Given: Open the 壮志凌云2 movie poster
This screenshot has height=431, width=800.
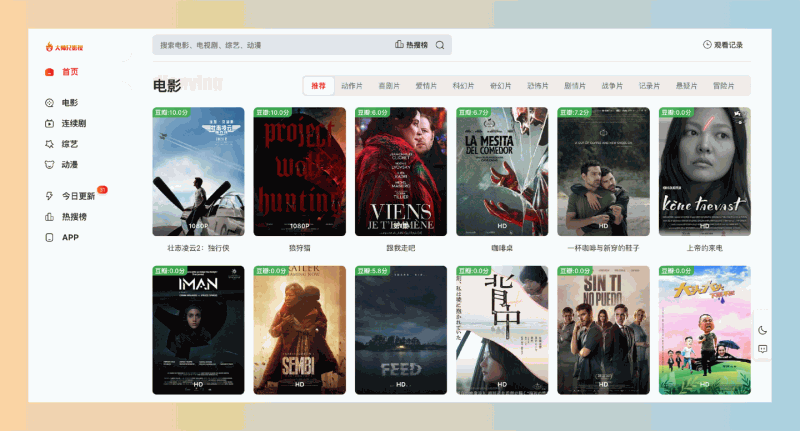Looking at the screenshot, I should (x=198, y=171).
